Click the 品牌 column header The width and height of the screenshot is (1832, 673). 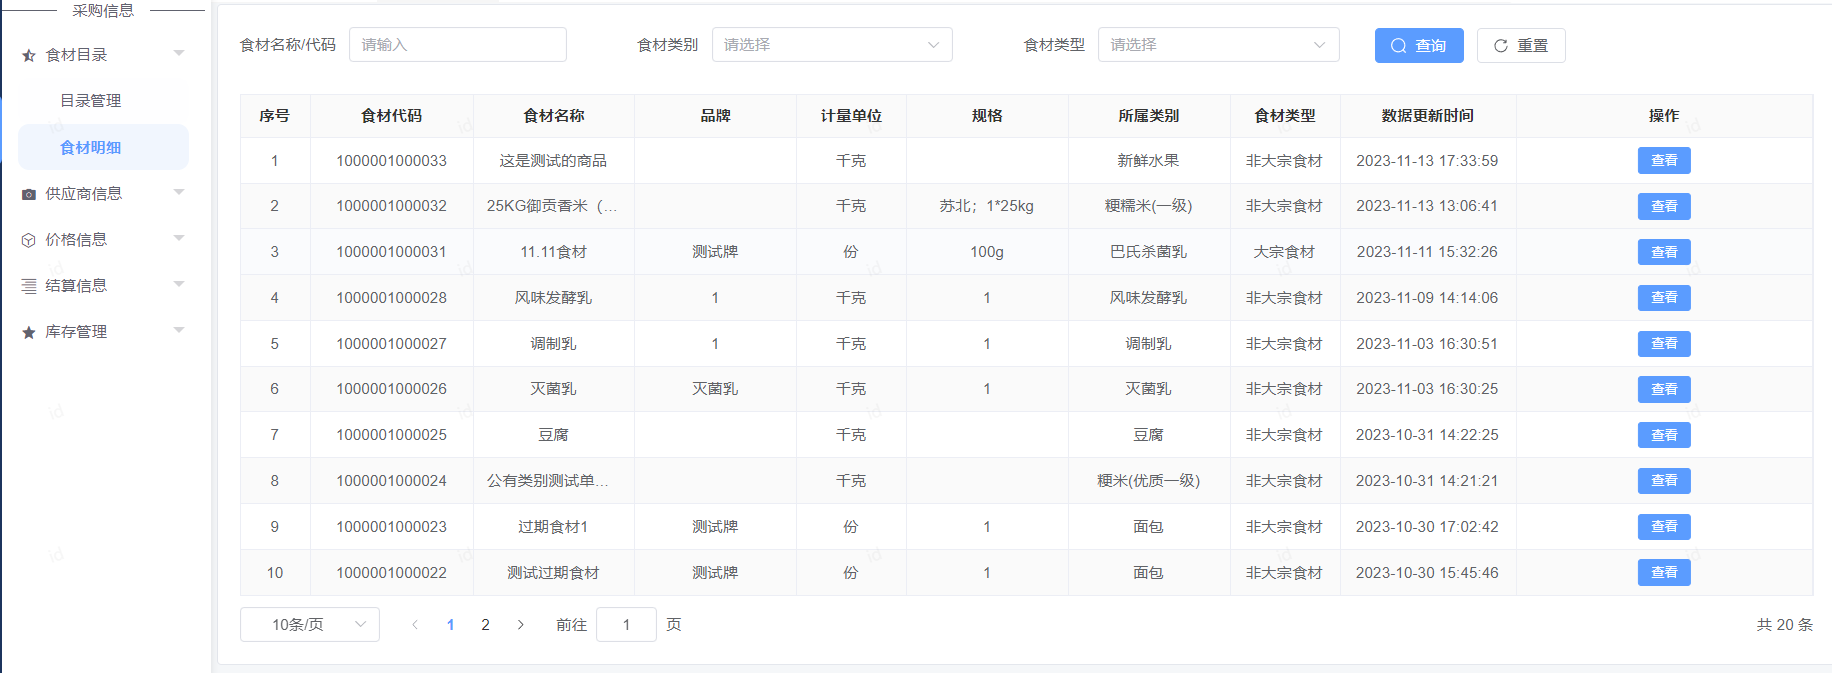point(715,116)
